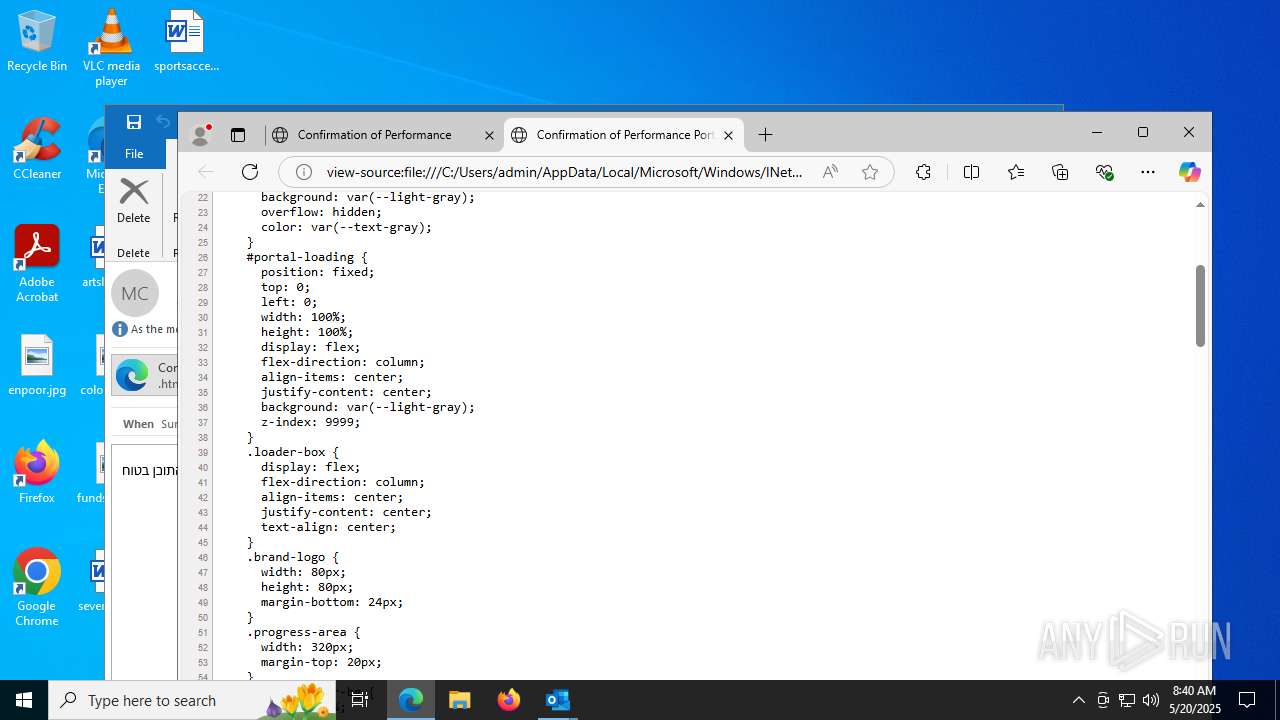The image size is (1280, 720).
Task: Open the Favorites list icon
Action: (x=1016, y=172)
